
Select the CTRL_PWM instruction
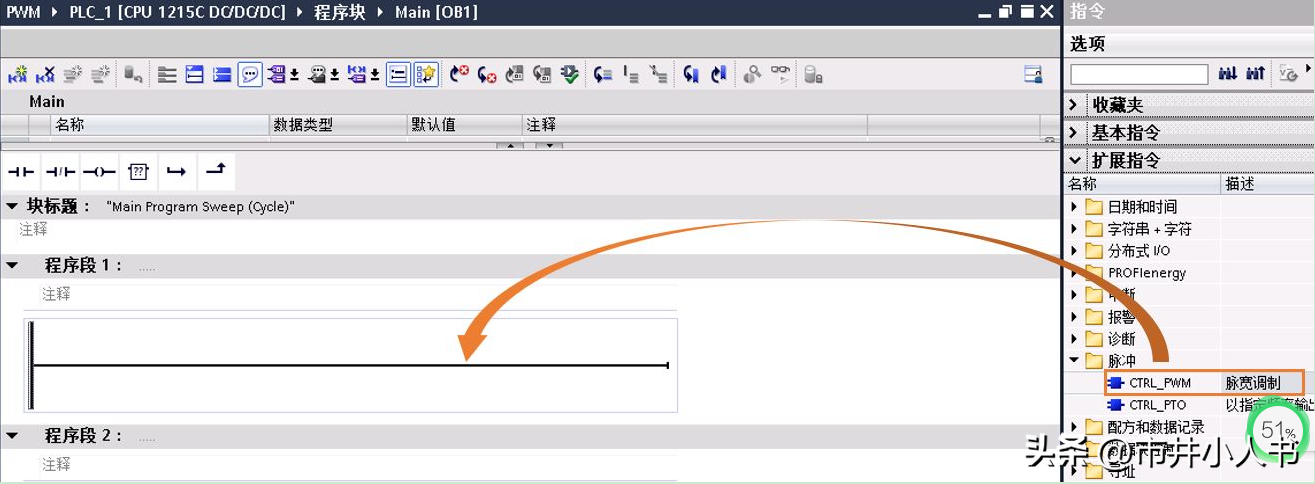[1159, 383]
